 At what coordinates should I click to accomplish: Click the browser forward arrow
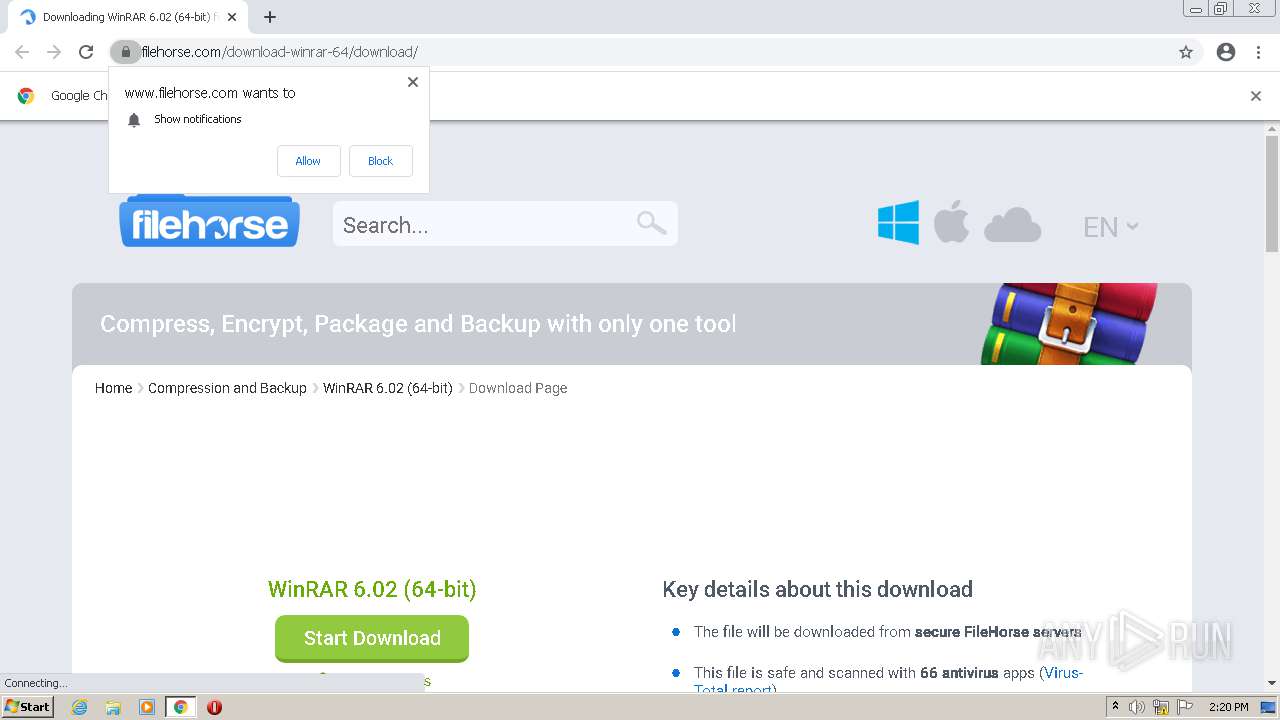pos(54,52)
